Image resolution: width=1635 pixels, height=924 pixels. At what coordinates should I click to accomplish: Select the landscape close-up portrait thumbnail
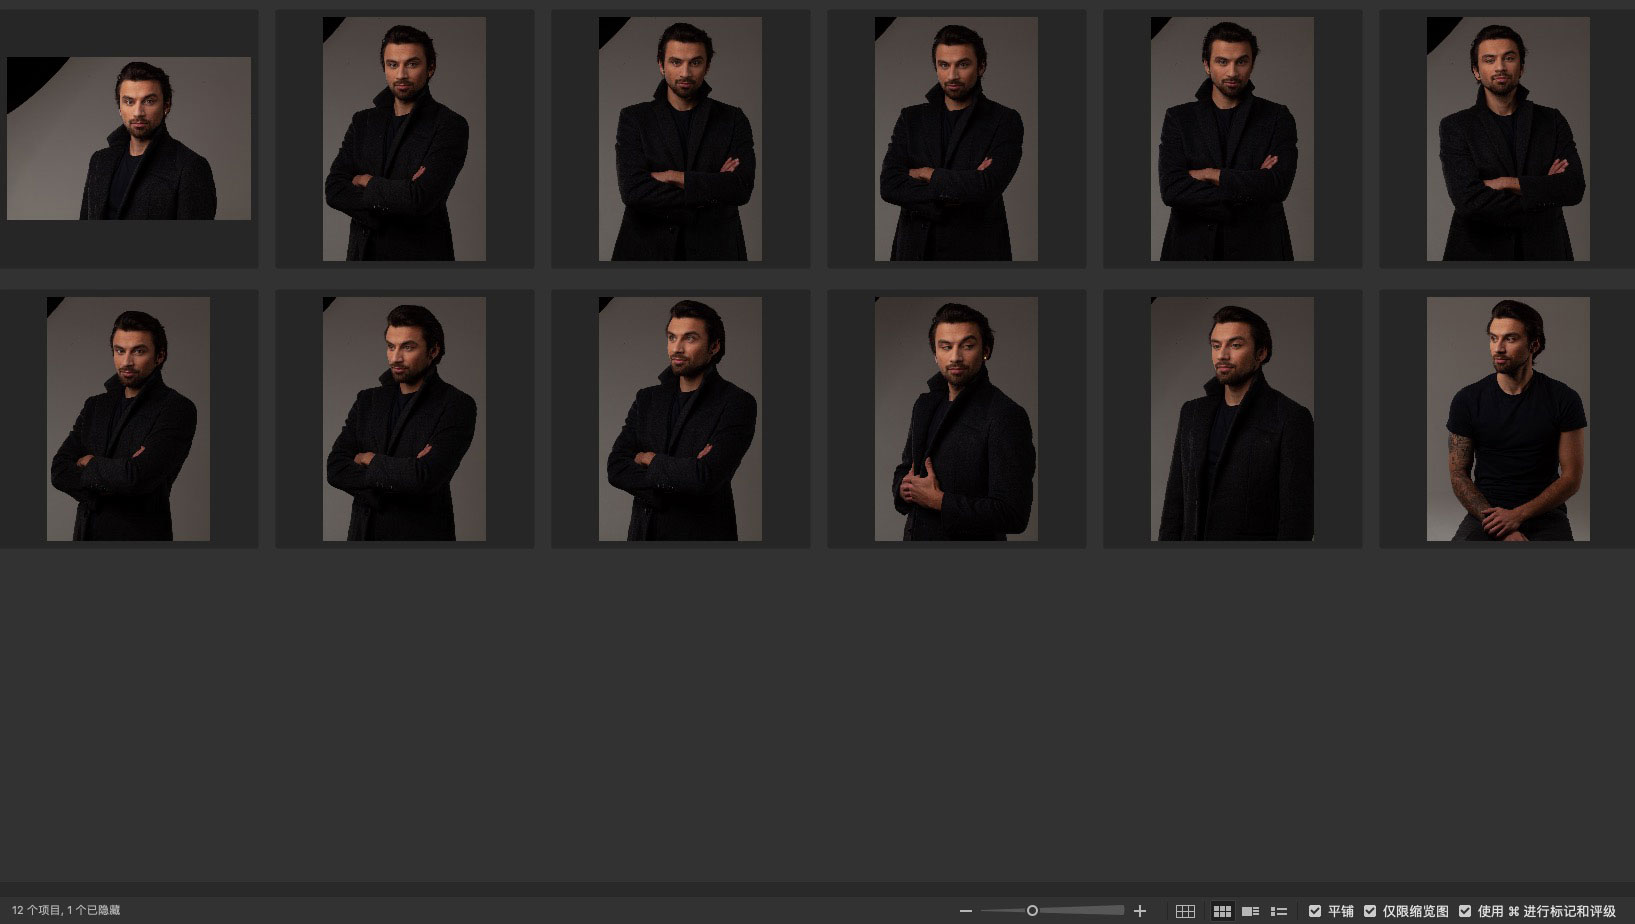click(x=129, y=139)
